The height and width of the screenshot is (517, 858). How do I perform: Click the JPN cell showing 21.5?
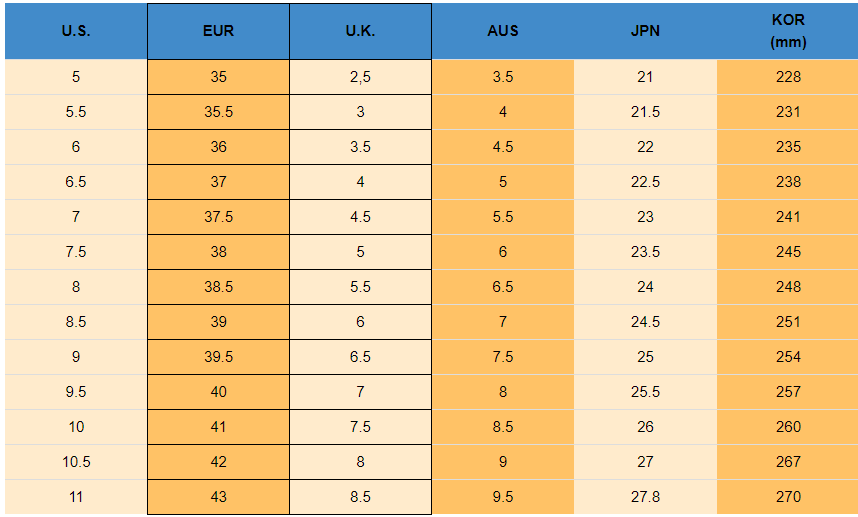click(x=645, y=112)
